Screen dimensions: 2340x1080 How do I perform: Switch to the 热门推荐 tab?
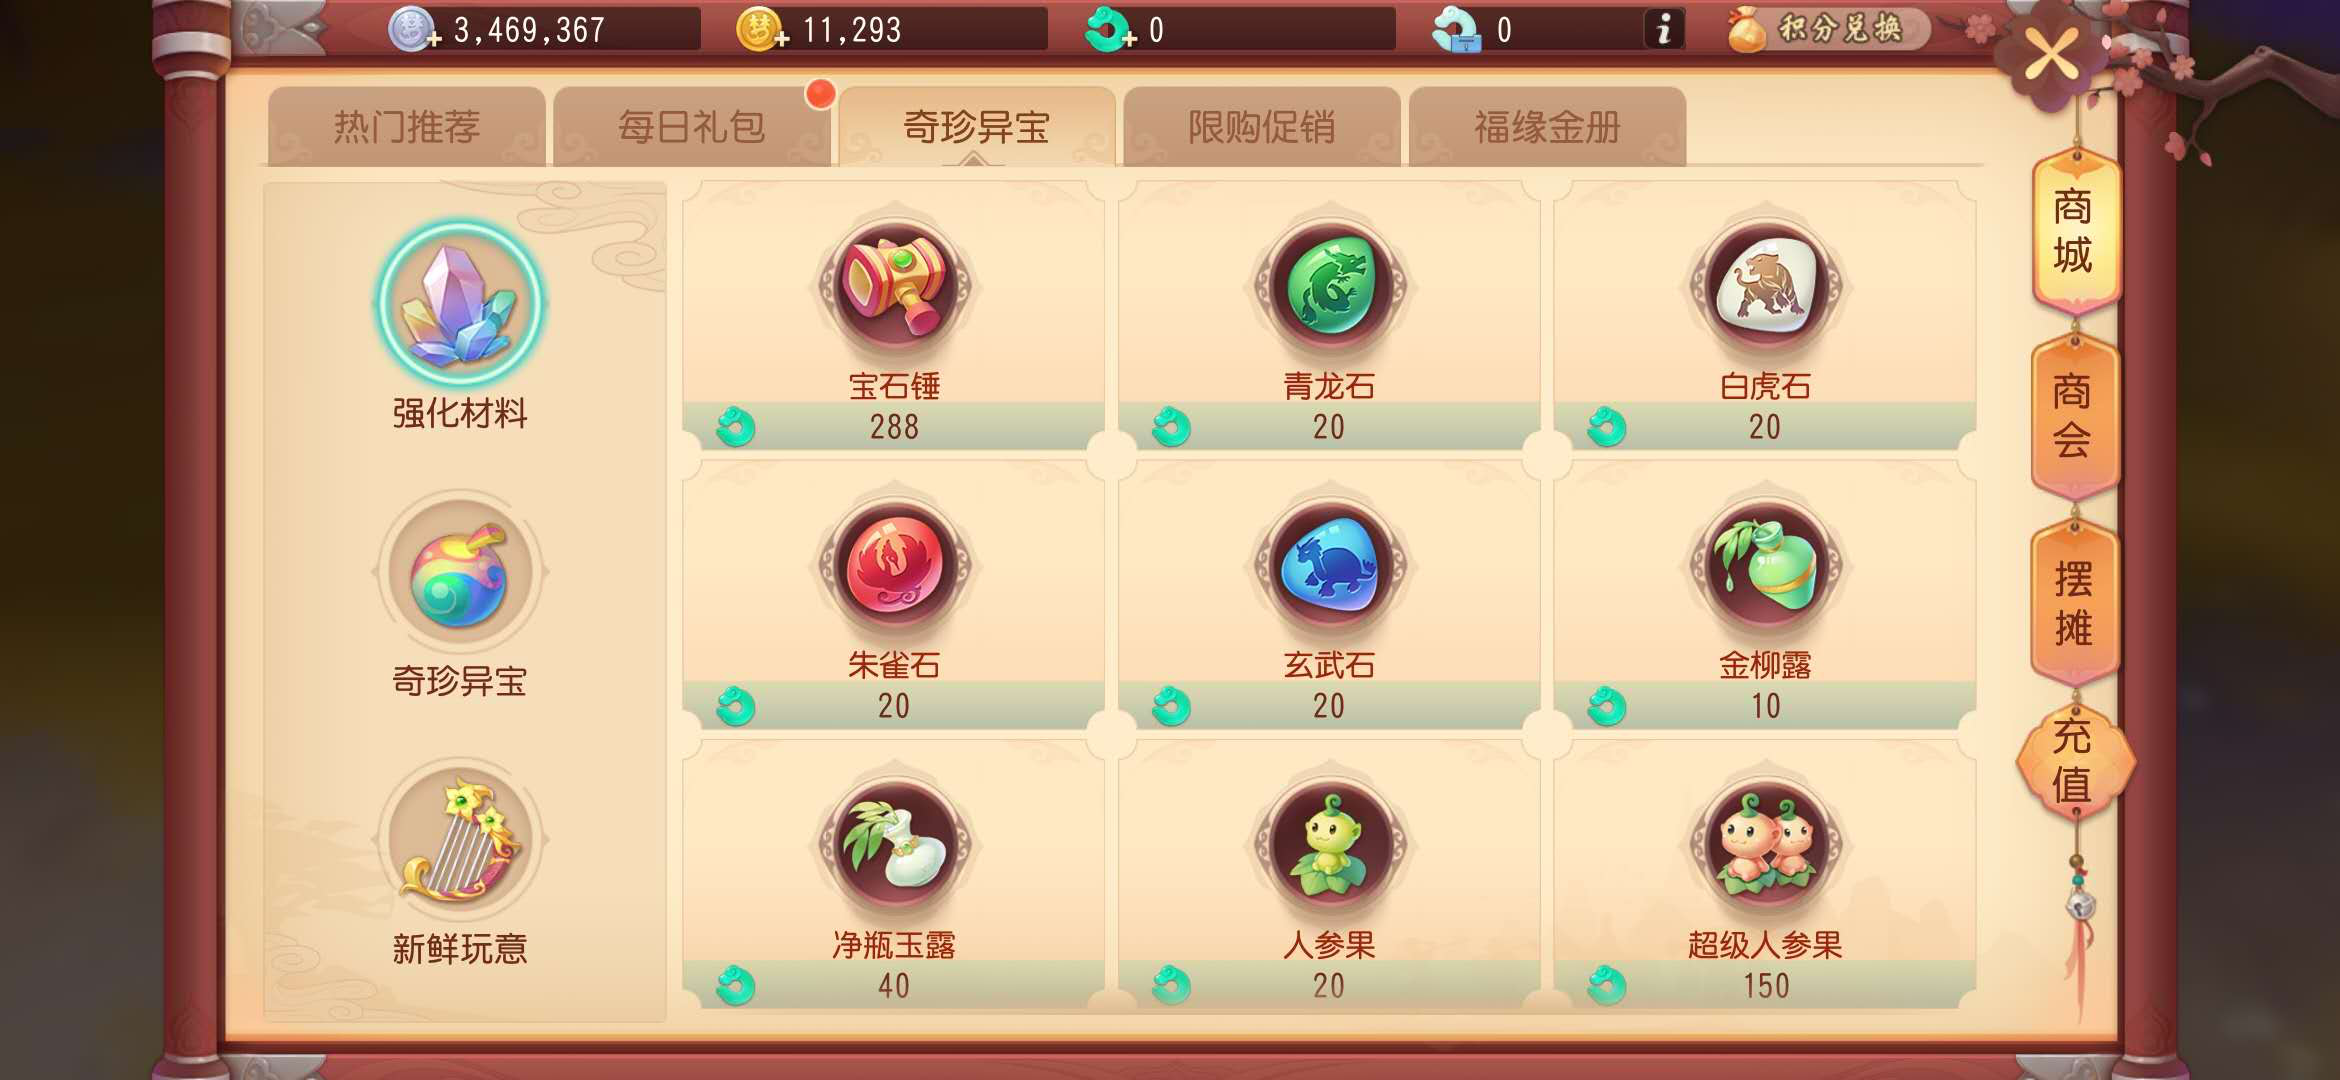coord(407,127)
